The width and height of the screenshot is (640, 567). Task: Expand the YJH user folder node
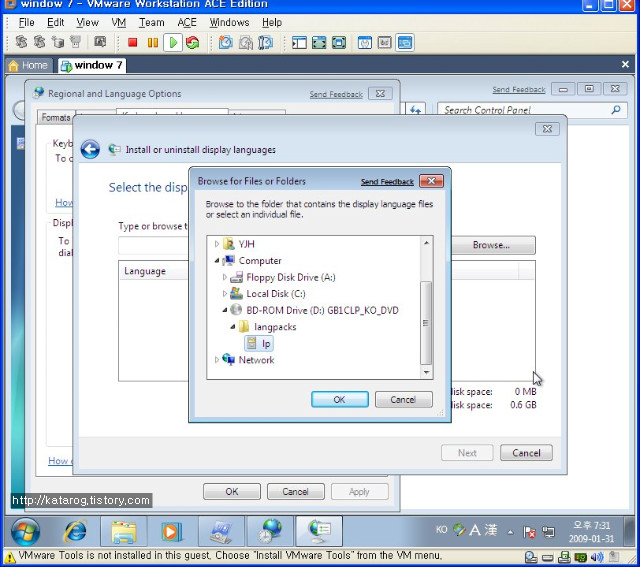pos(217,244)
